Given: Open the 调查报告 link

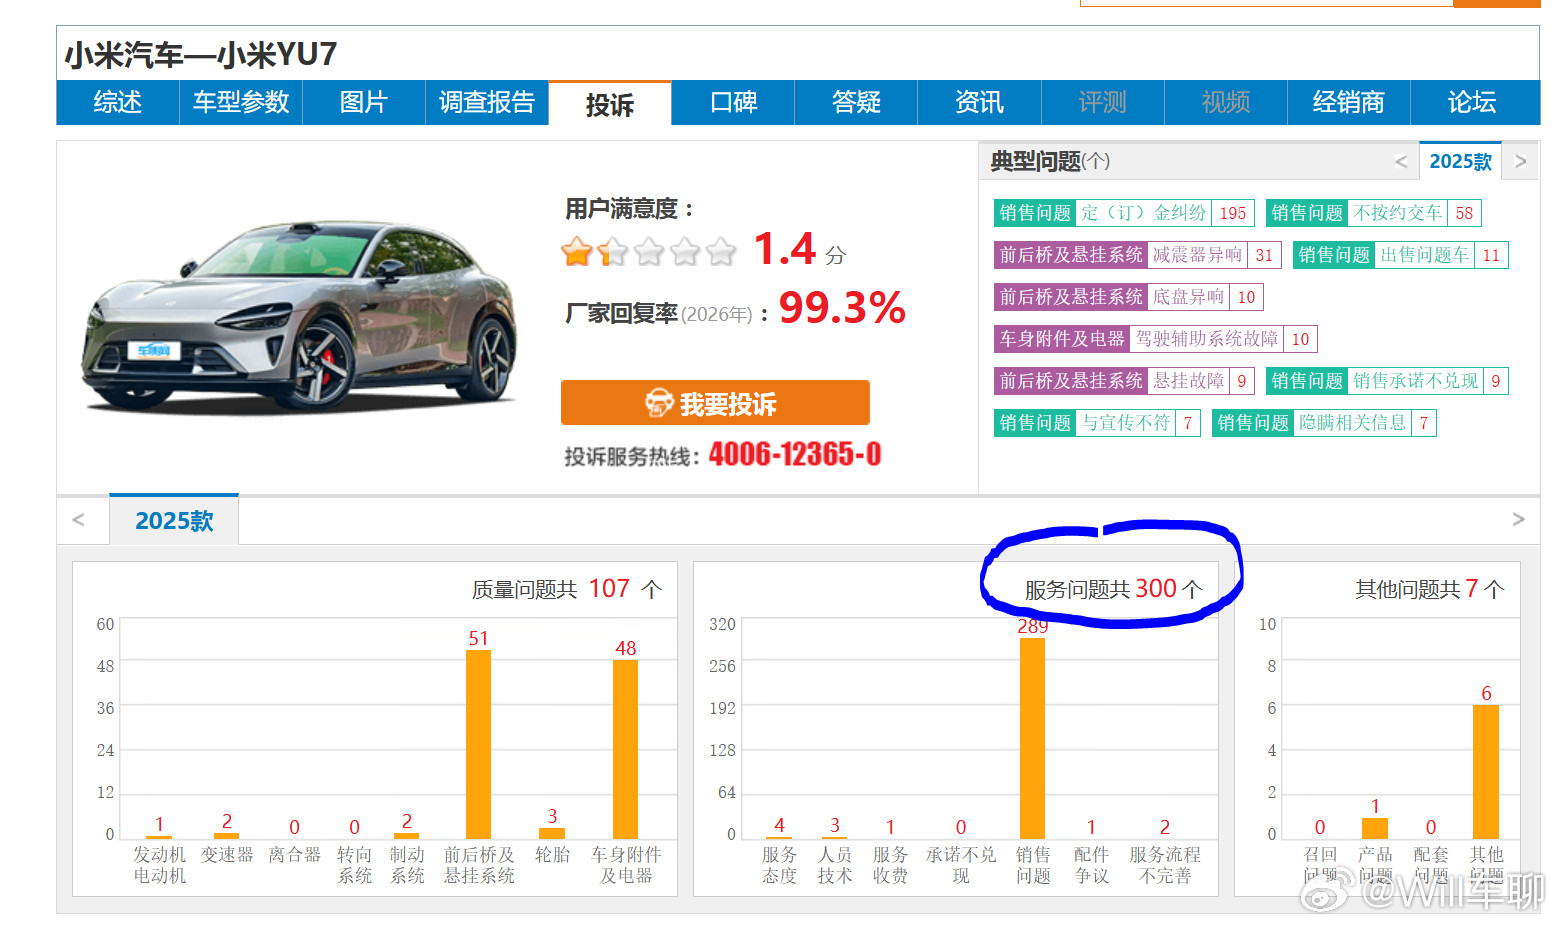Looking at the screenshot, I should pyautogui.click(x=487, y=102).
